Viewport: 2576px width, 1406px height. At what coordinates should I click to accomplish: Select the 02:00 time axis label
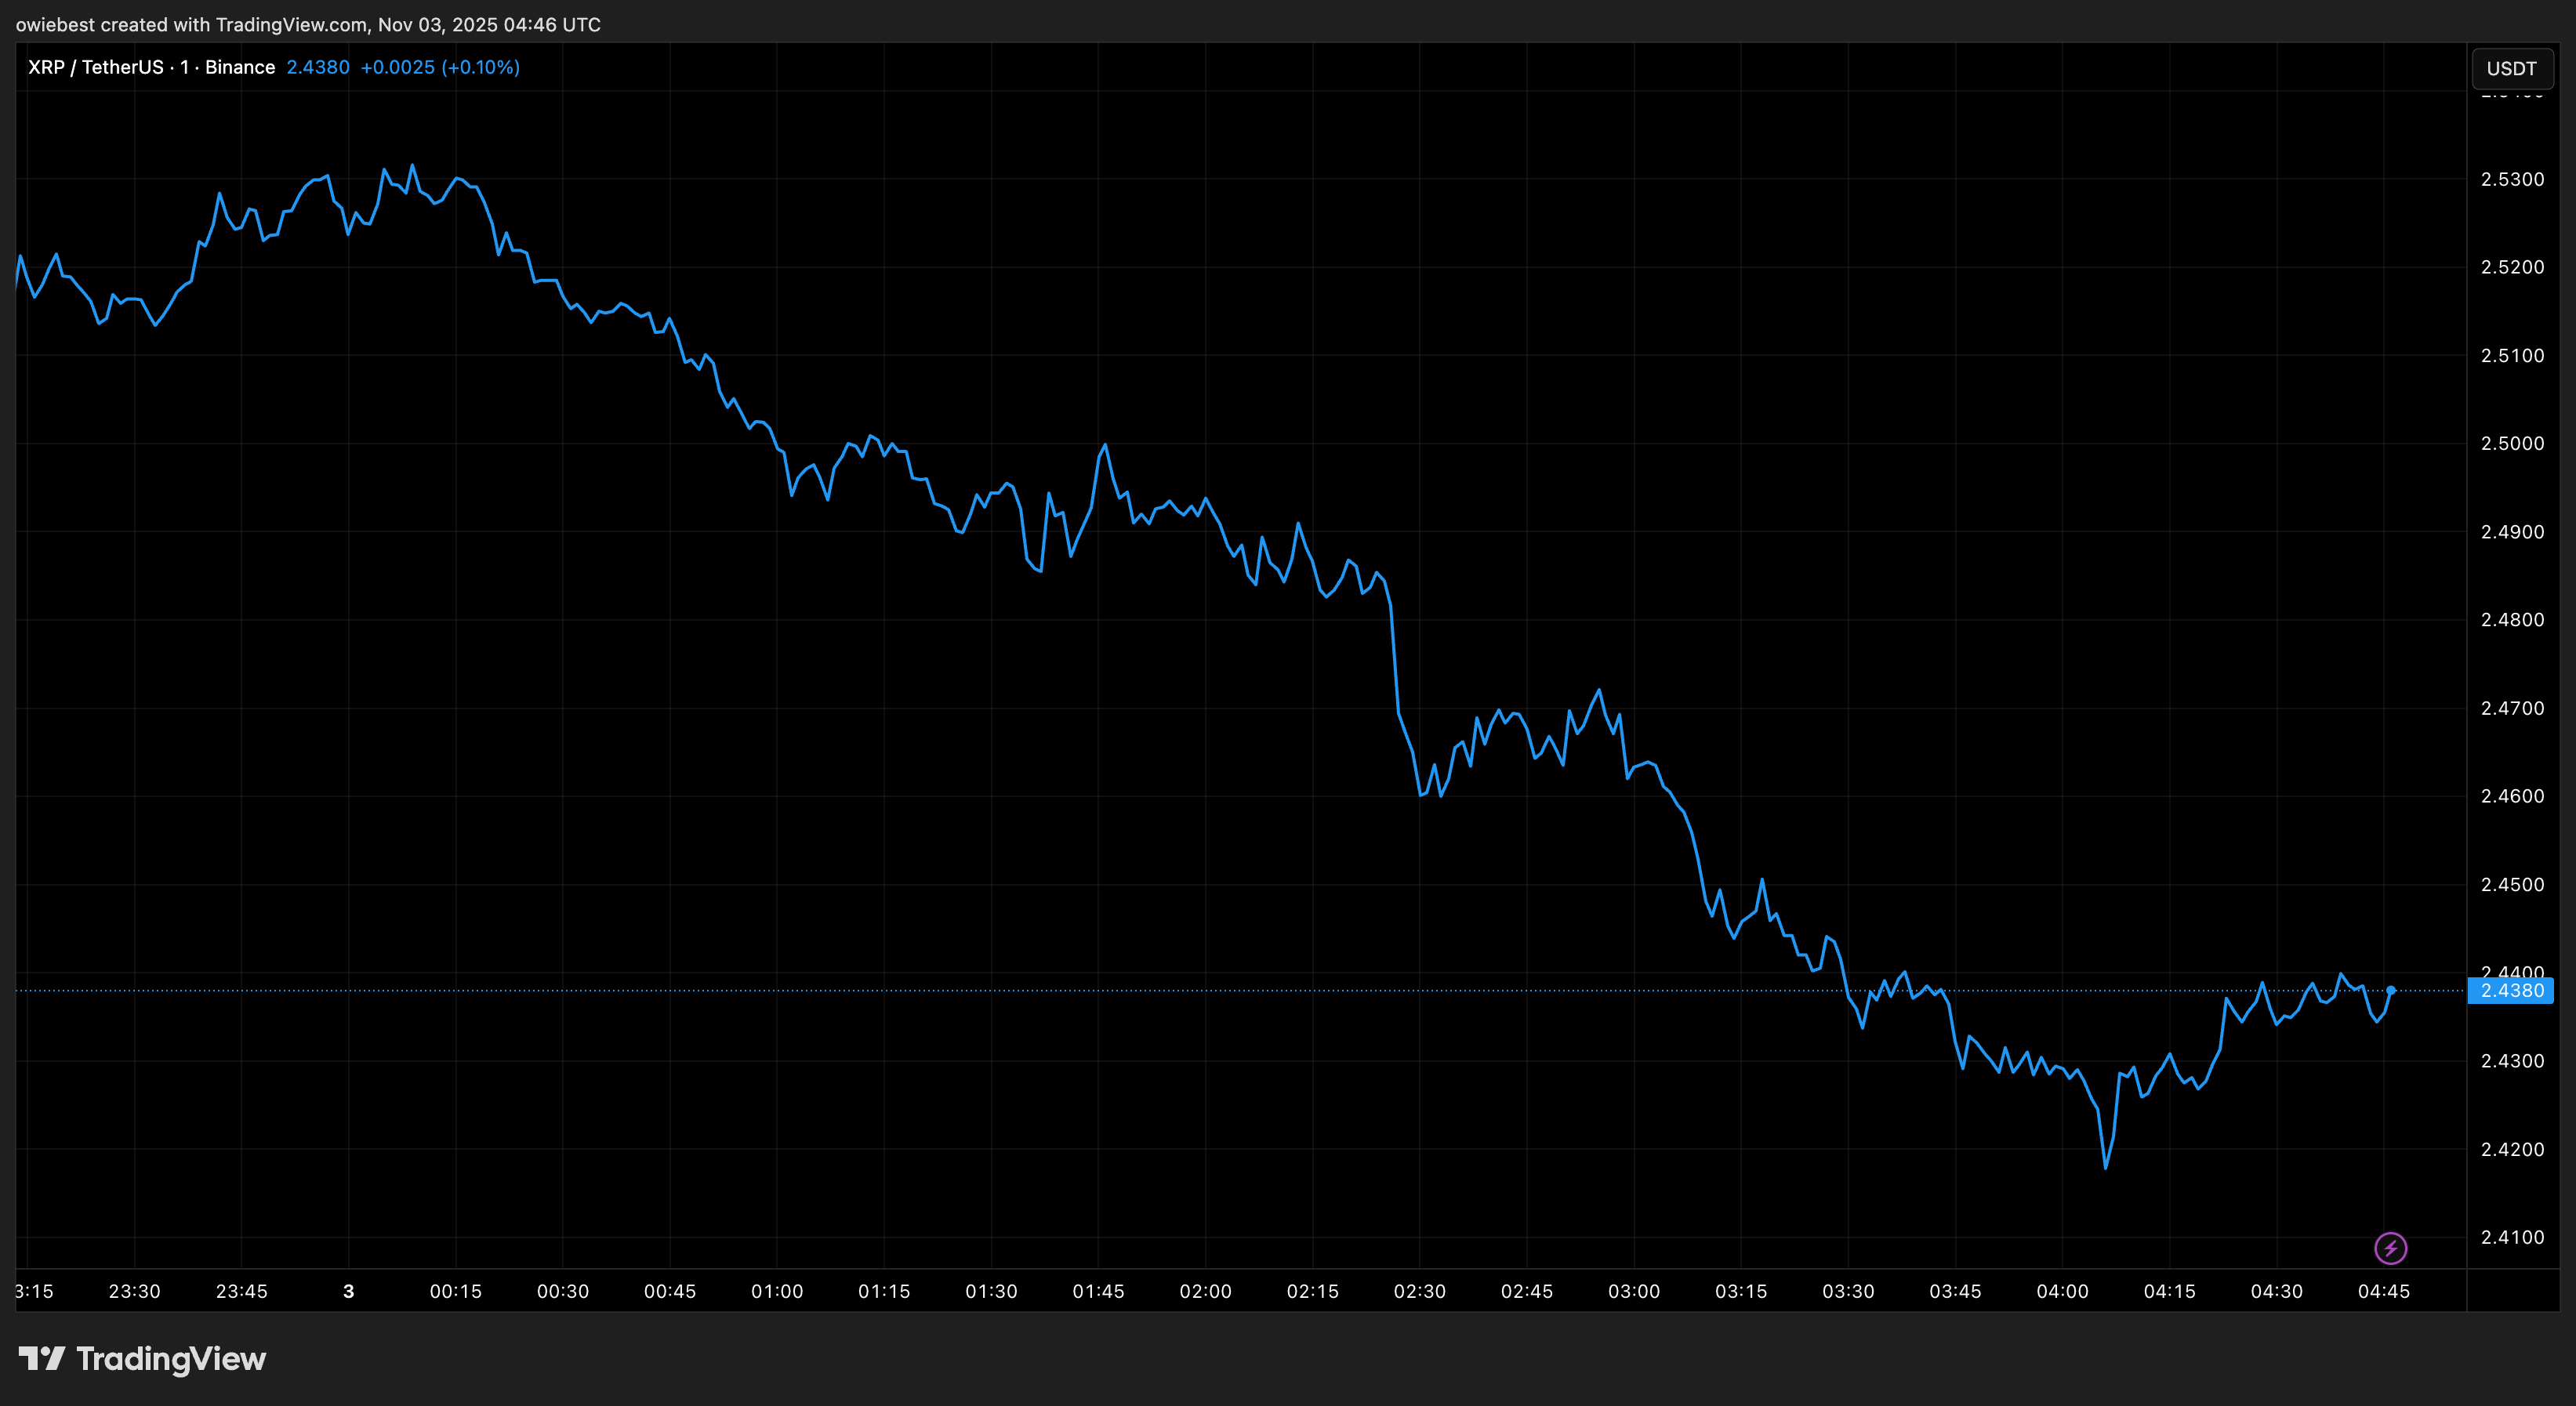coord(1205,1291)
